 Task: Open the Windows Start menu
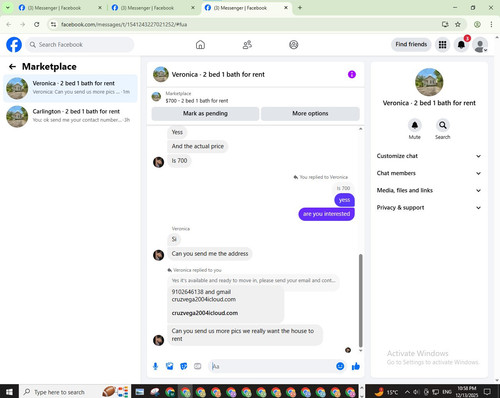pos(9,392)
